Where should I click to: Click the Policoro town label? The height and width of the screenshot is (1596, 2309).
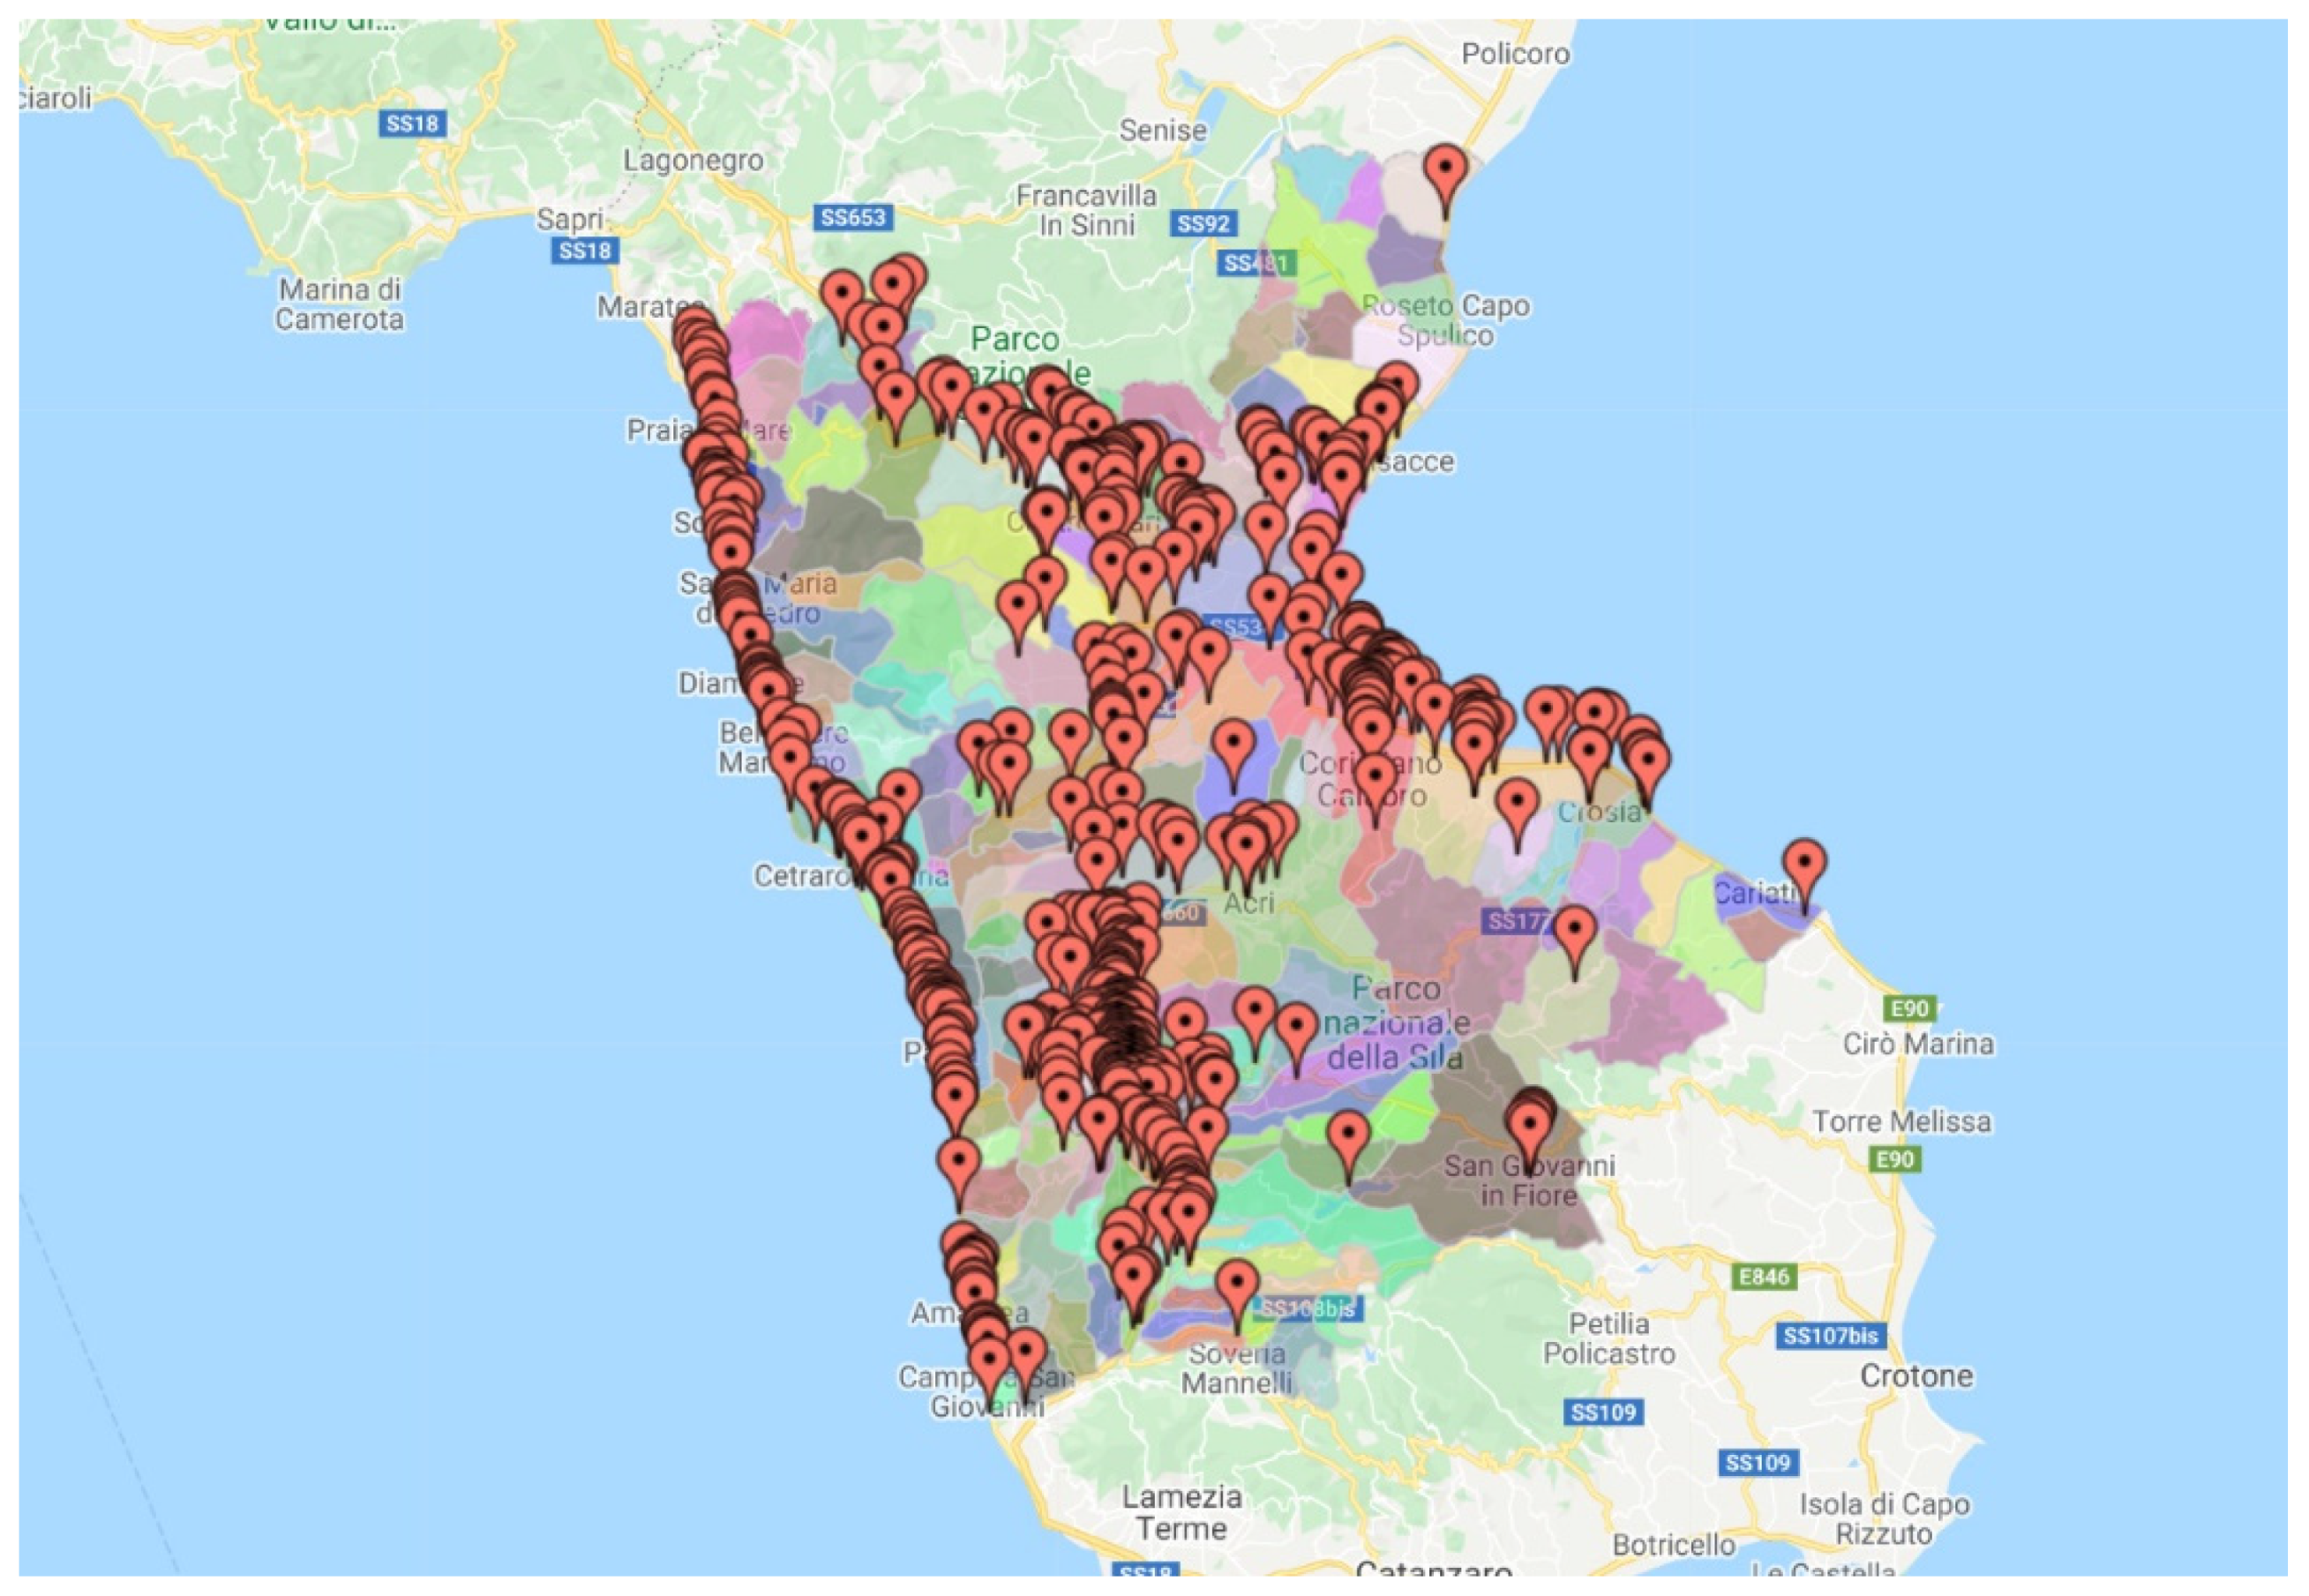click(x=1515, y=53)
